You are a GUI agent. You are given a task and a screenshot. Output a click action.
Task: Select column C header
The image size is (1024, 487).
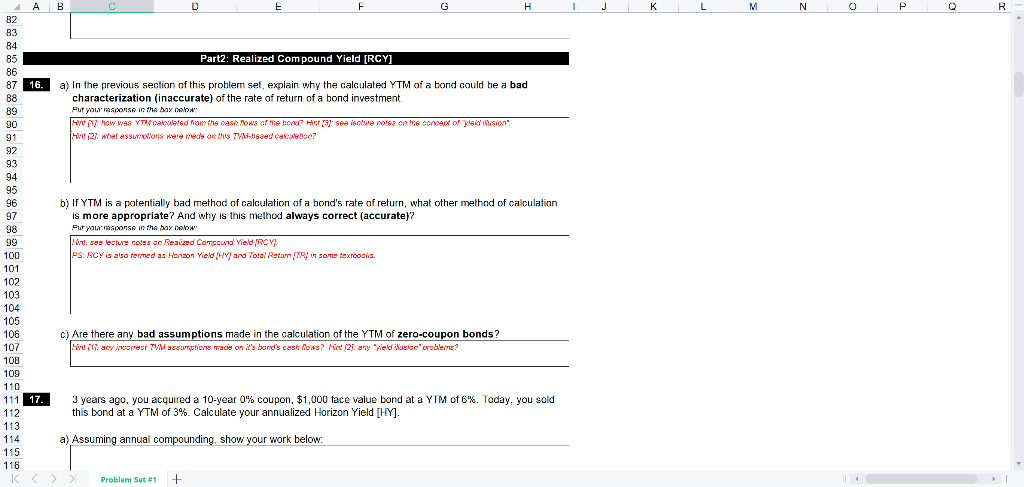tap(112, 7)
